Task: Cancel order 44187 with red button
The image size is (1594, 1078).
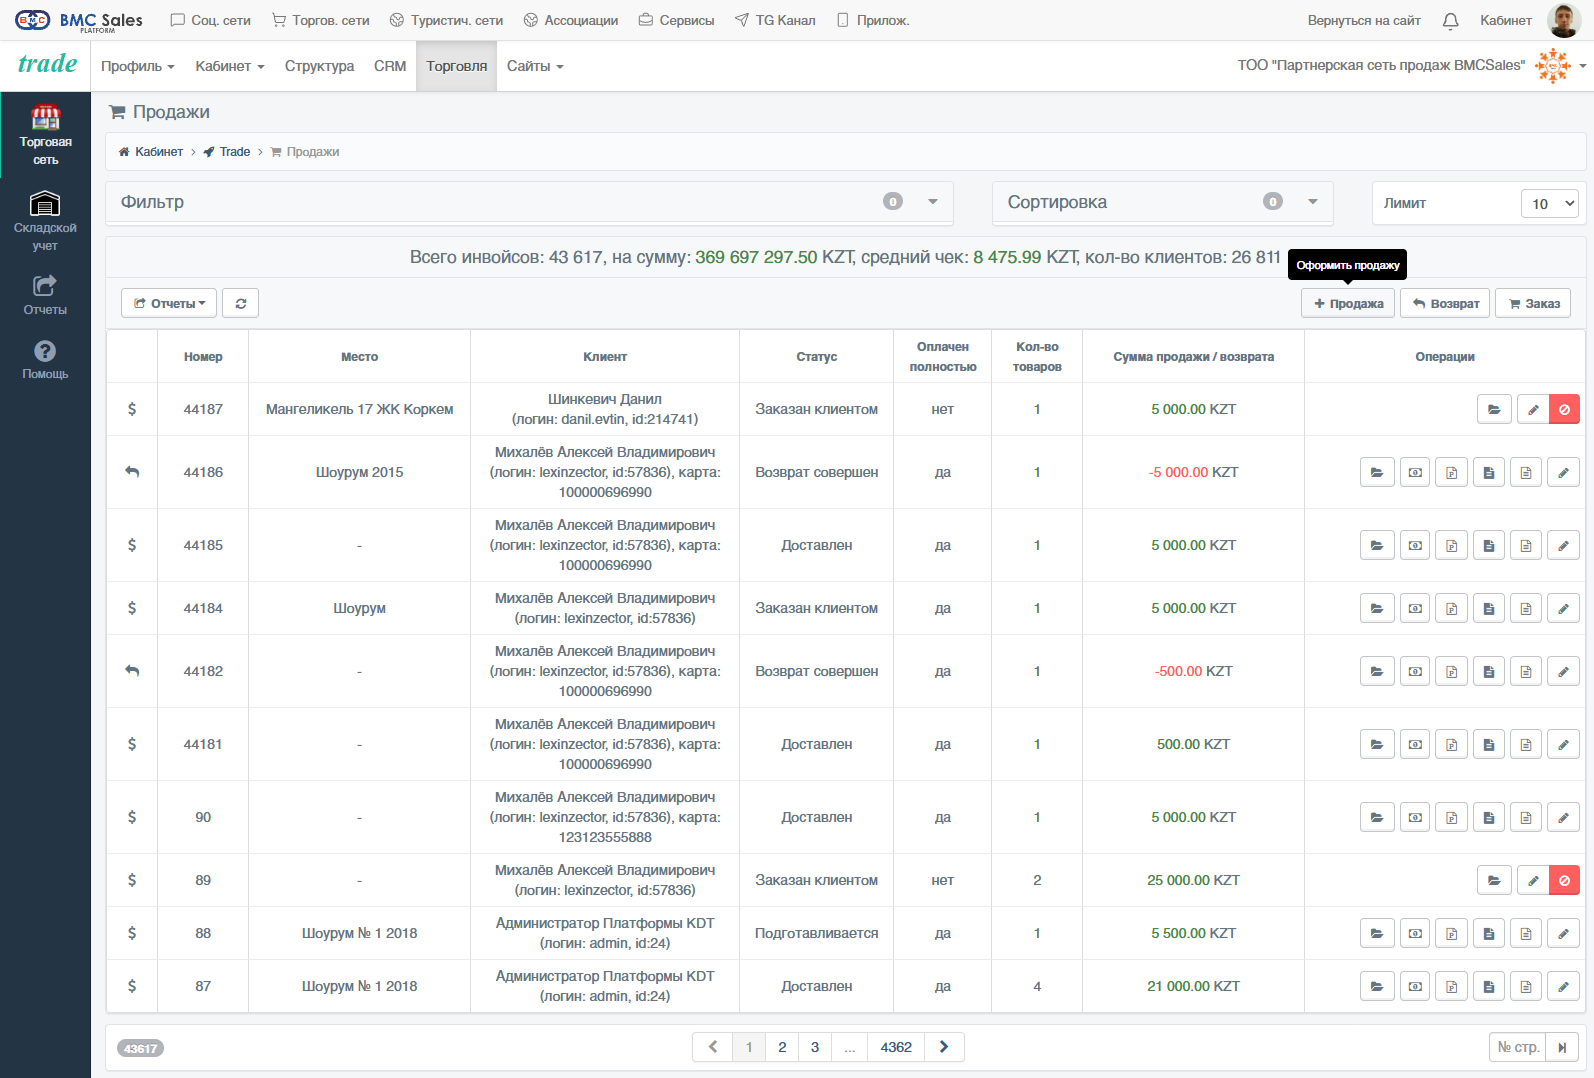Action: (1564, 409)
